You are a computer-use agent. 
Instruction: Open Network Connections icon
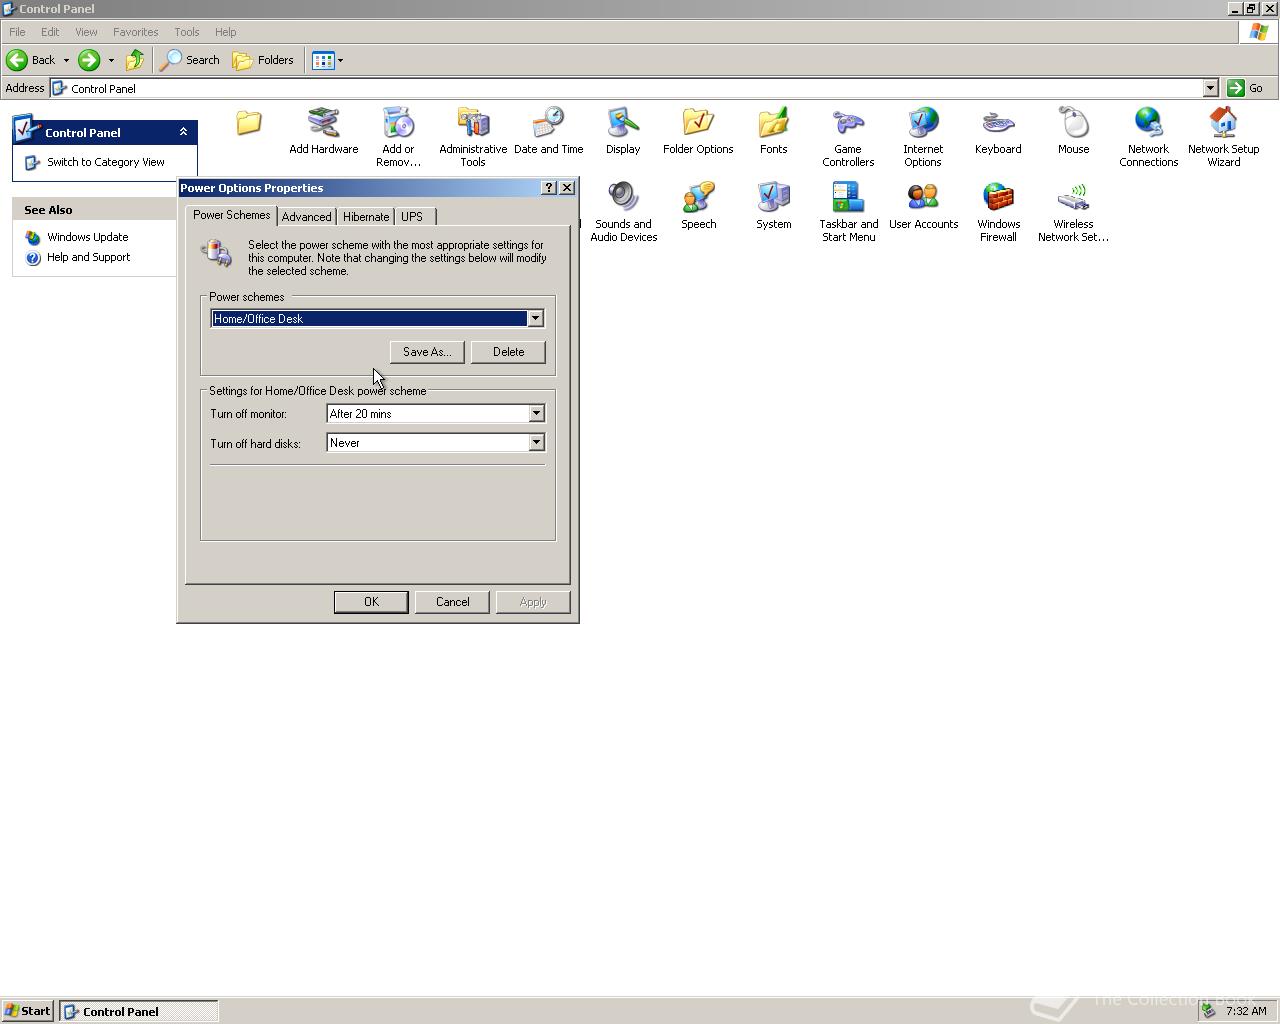coord(1148,137)
